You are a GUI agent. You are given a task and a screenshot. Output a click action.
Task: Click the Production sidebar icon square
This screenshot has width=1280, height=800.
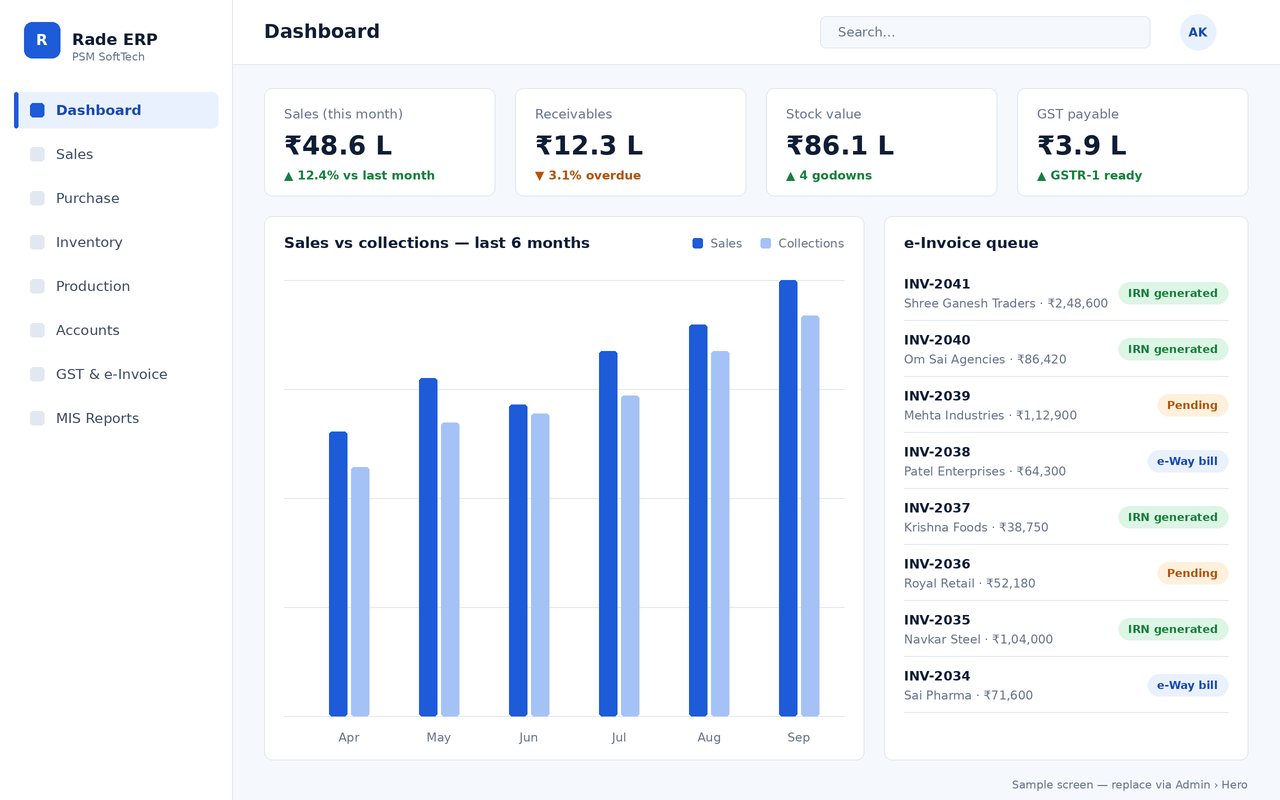coord(37,286)
